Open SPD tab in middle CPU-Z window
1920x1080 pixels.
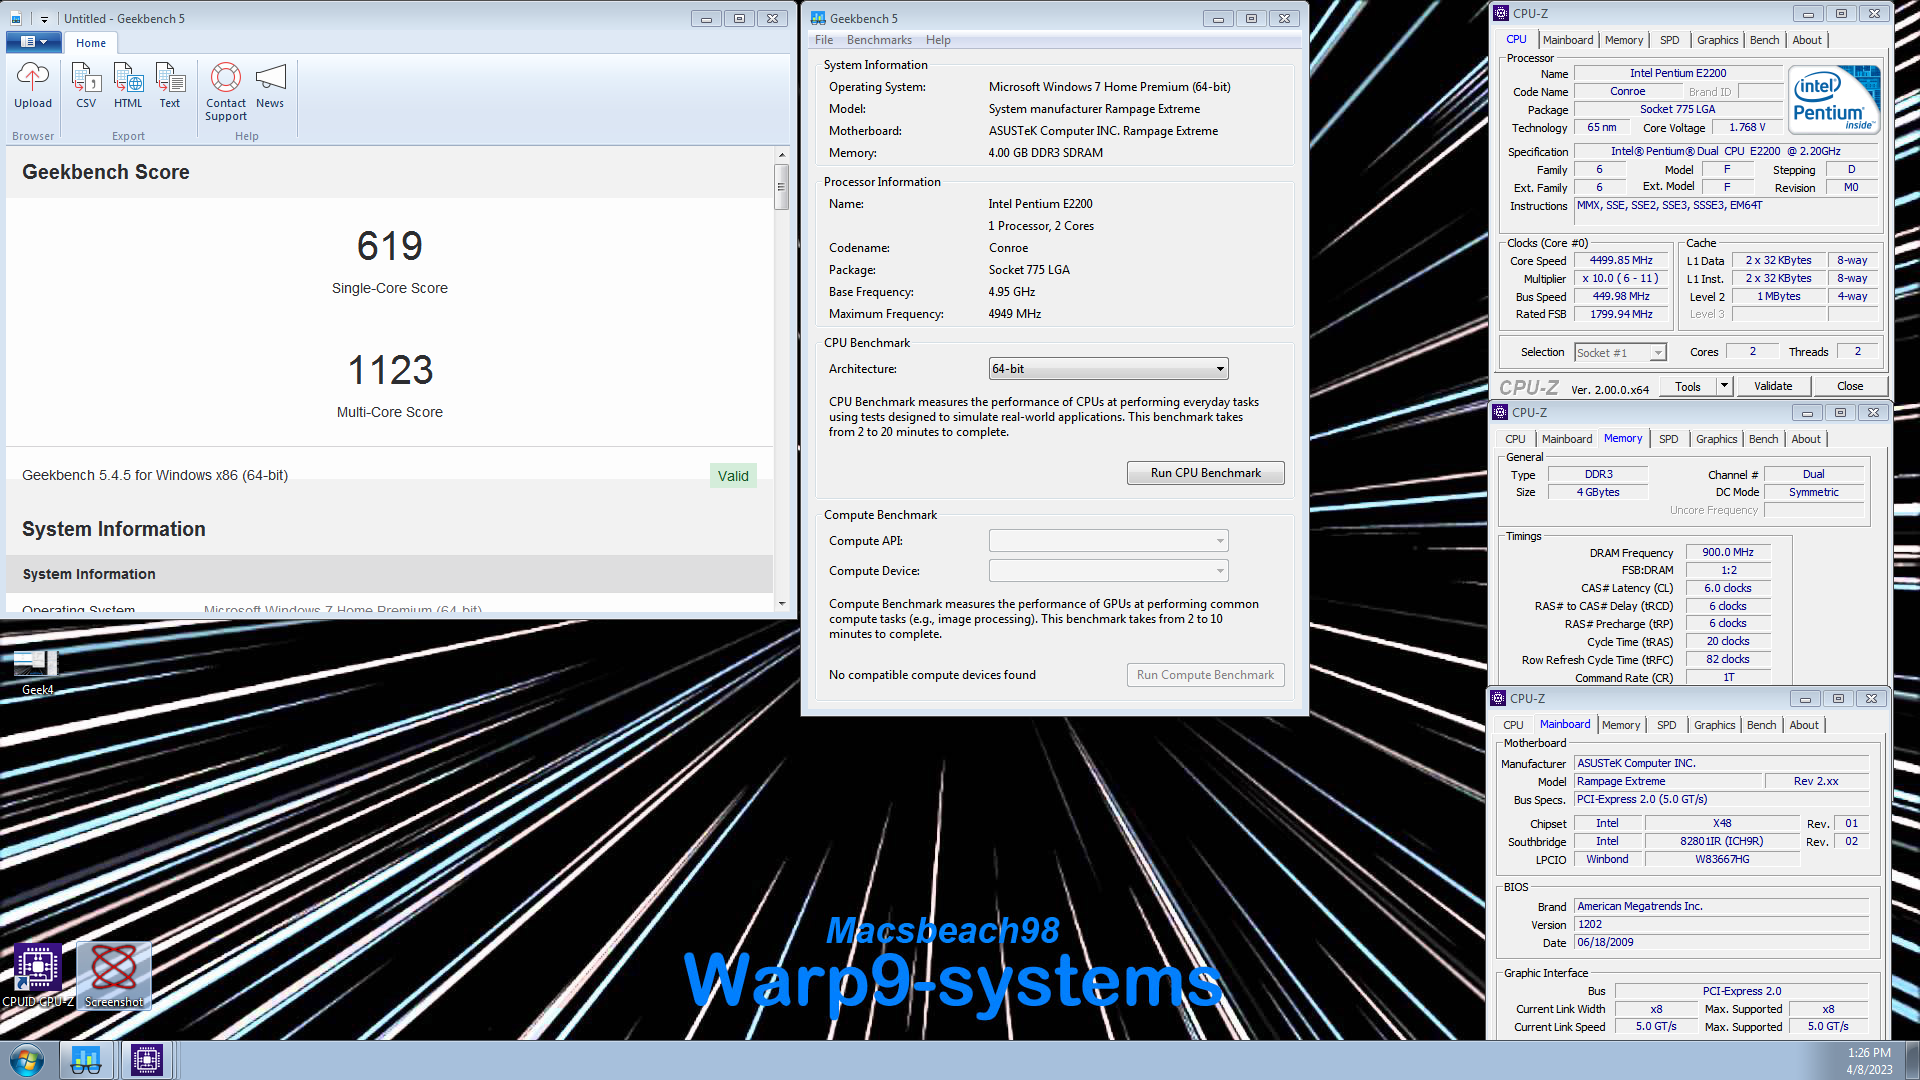coord(1668,439)
